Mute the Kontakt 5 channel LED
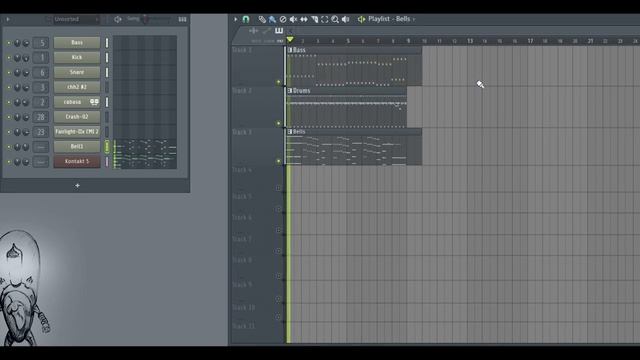Viewport: 640px width, 360px height. coord(9,162)
